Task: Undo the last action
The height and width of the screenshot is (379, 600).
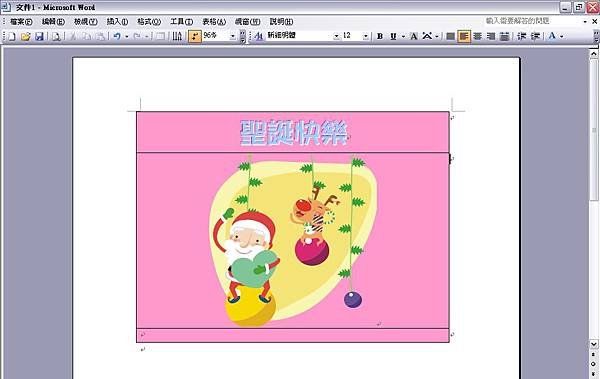Action: (117, 36)
